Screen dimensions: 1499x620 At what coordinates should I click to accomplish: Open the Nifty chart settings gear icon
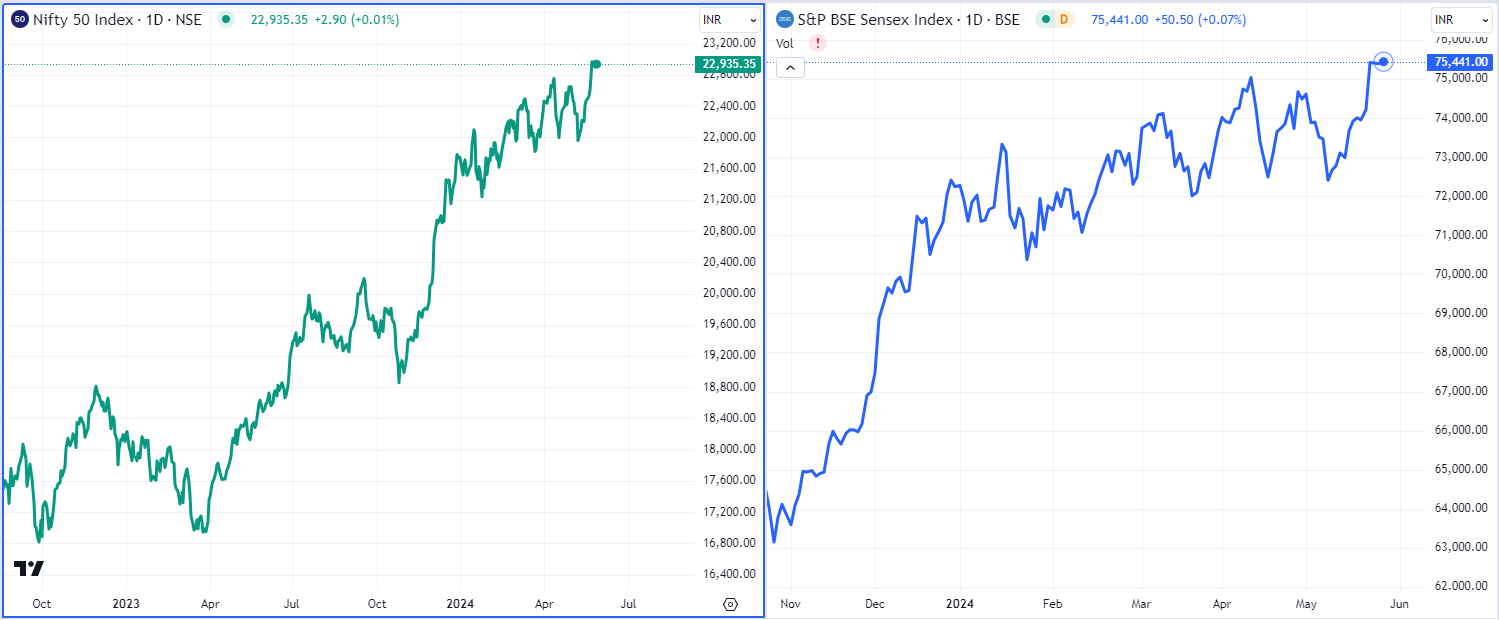pos(729,604)
